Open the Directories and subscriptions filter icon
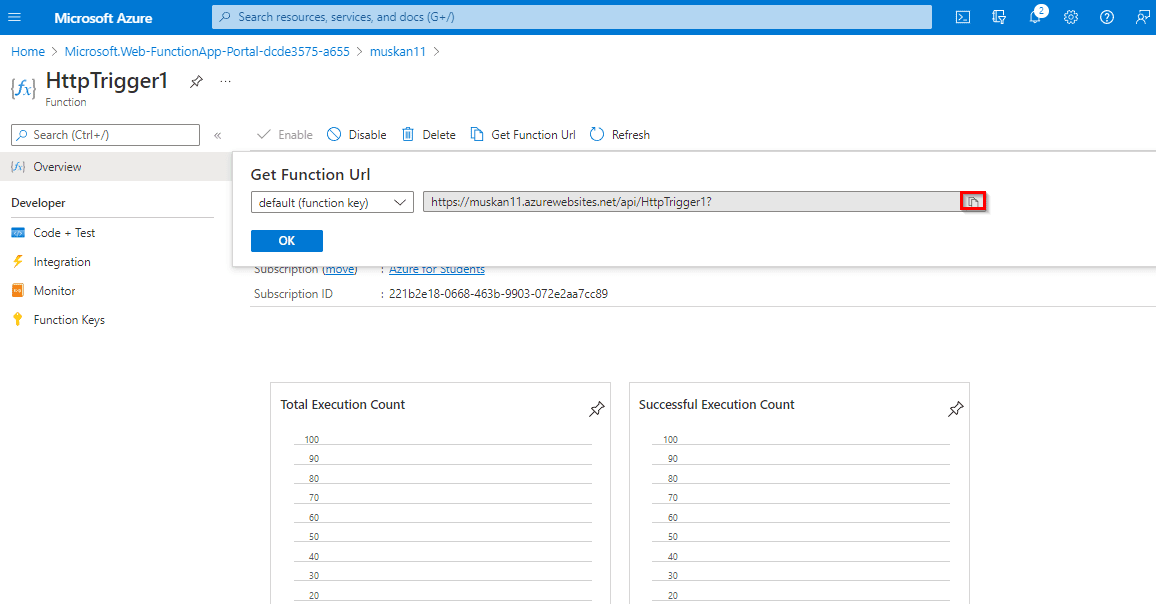Image resolution: width=1156 pixels, height=604 pixels. tap(999, 17)
